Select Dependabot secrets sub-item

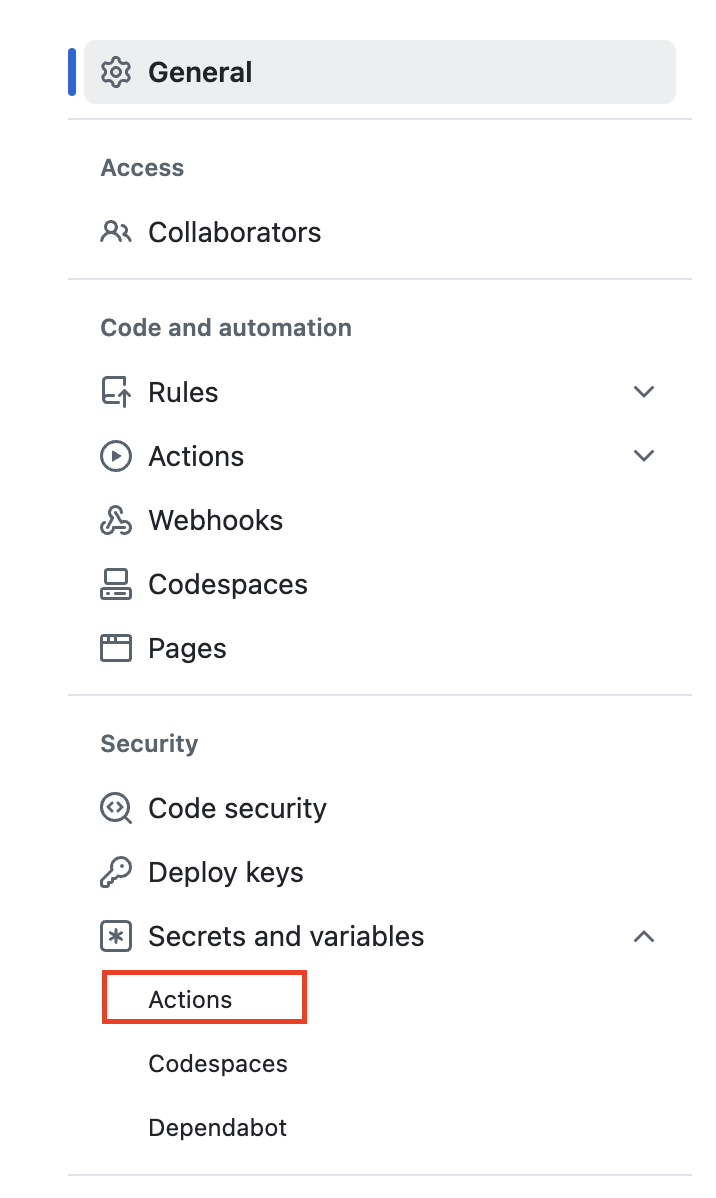[x=217, y=1128]
